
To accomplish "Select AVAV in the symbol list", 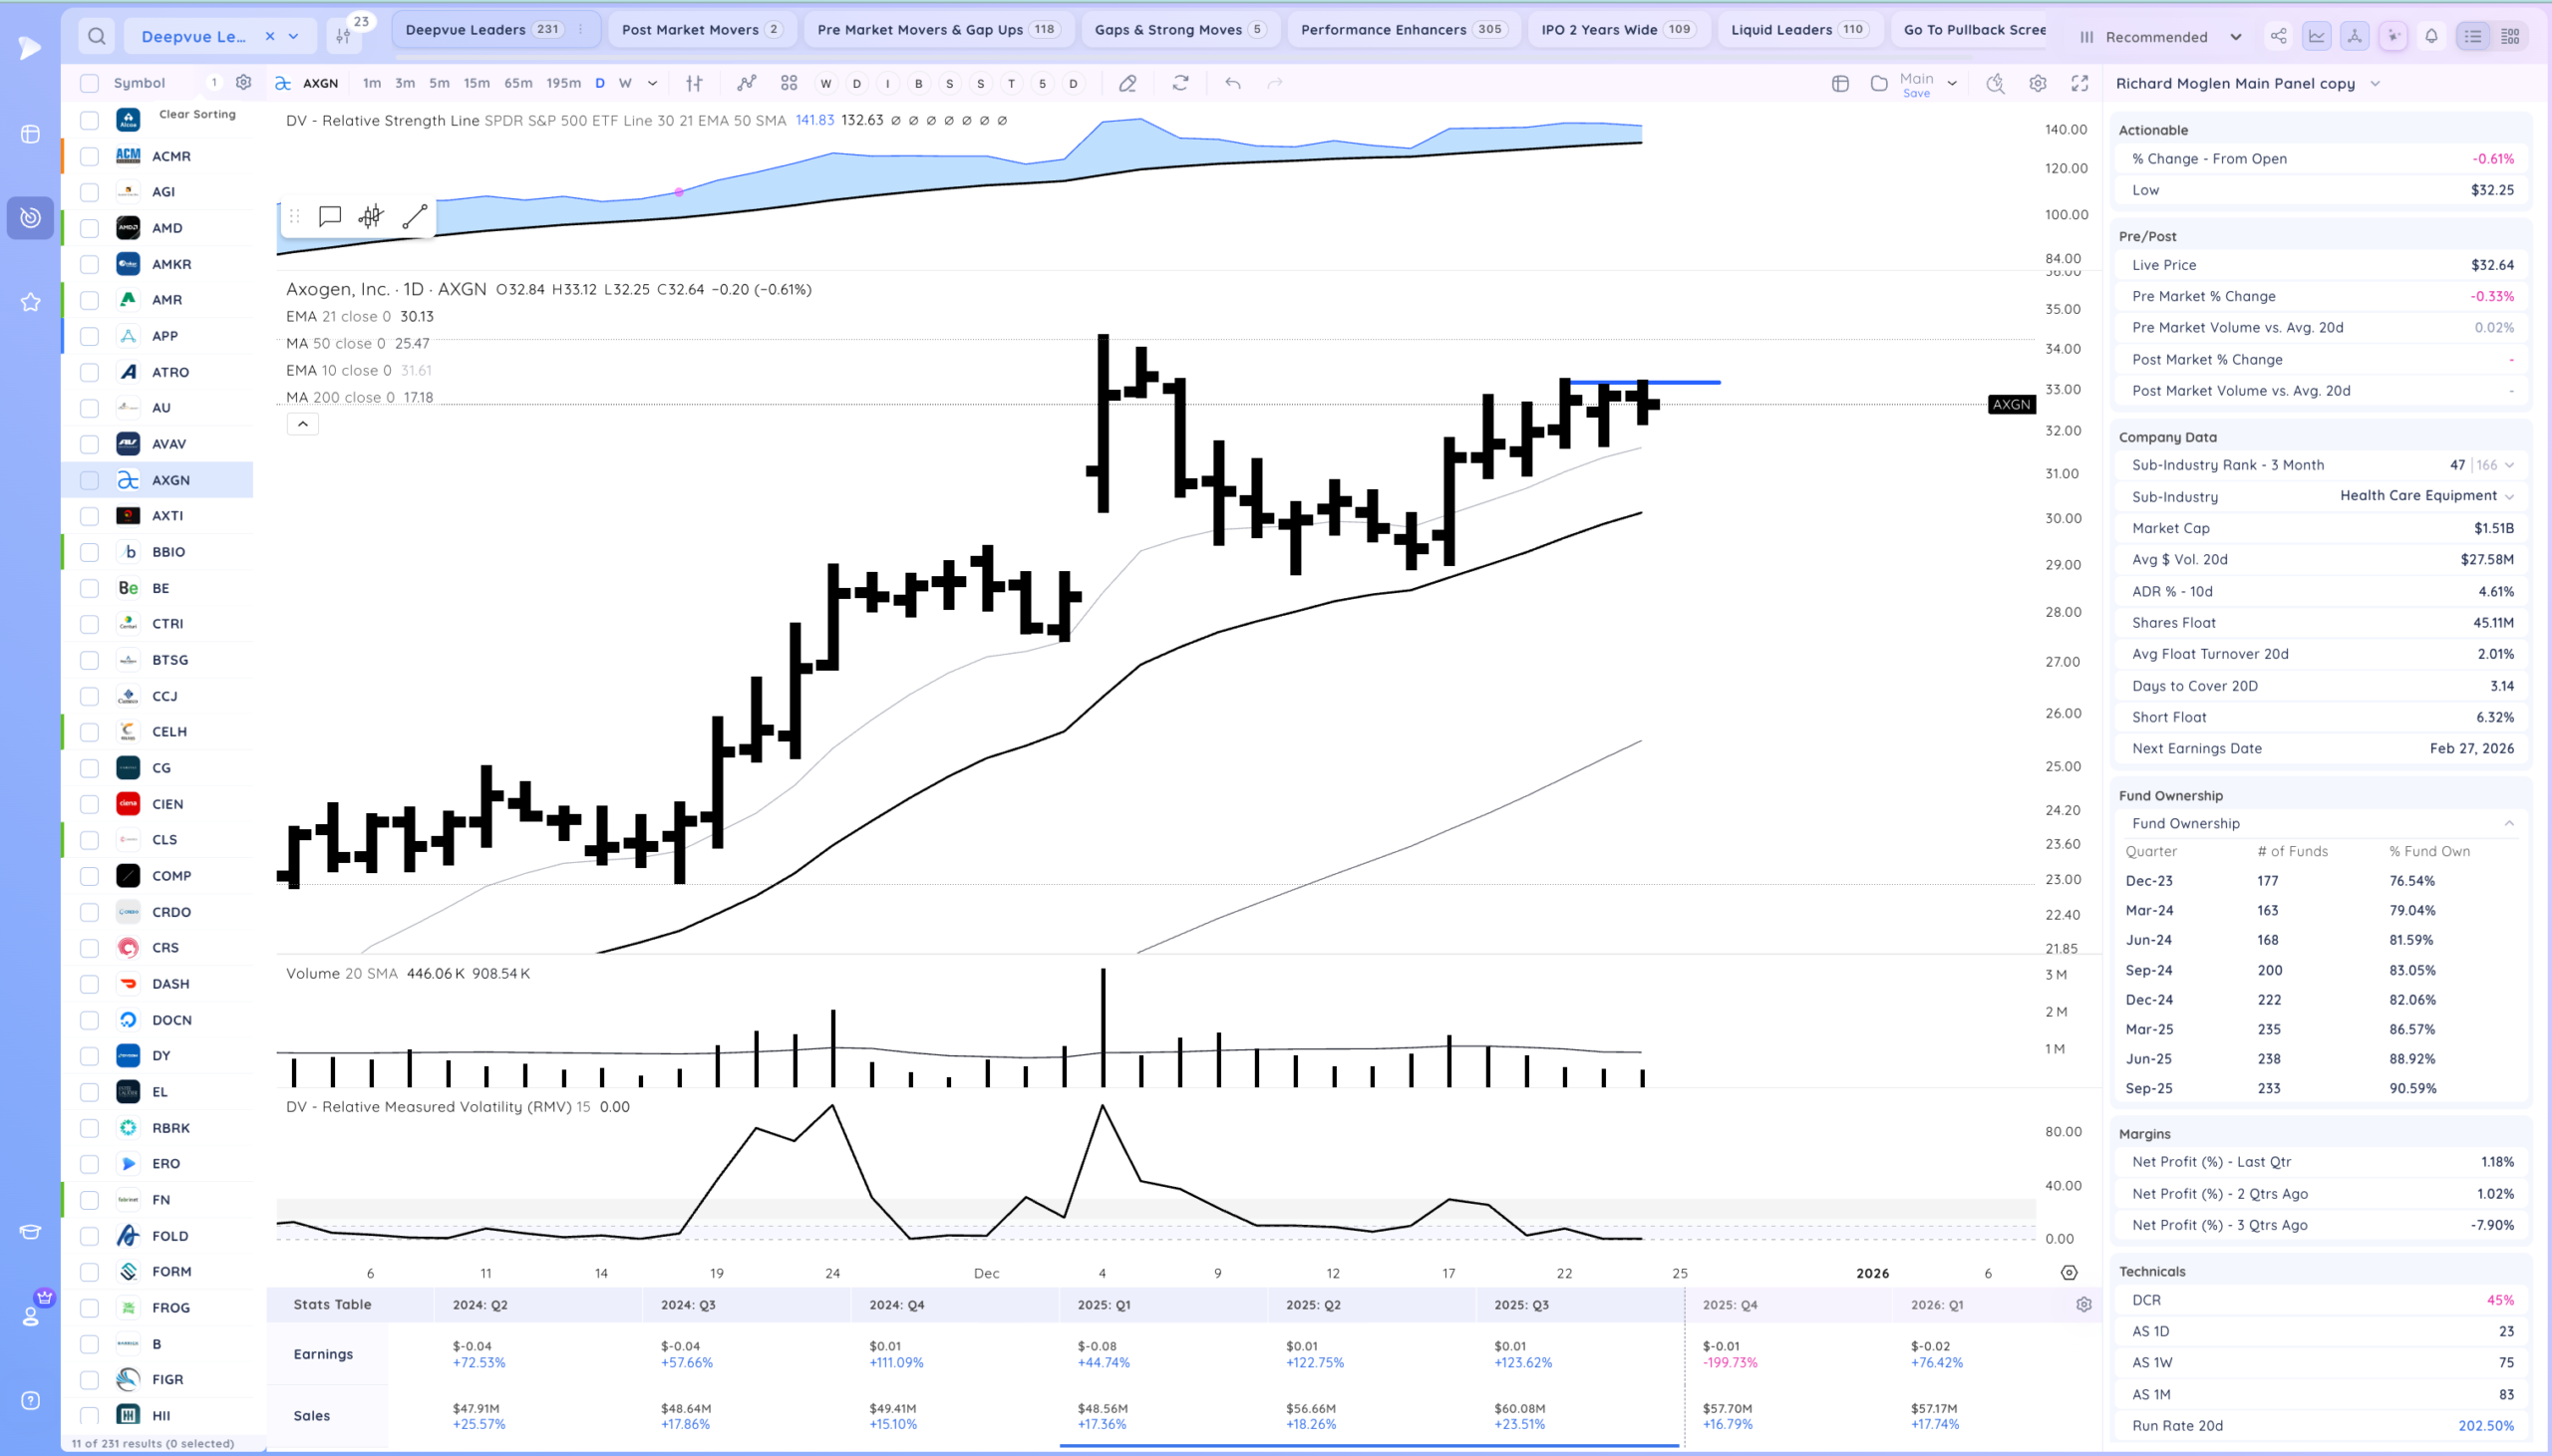I will click(169, 444).
